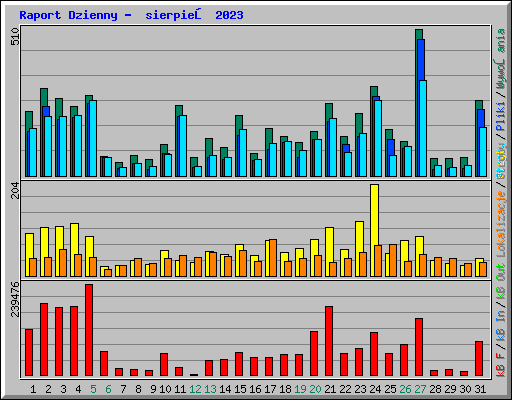Click the chart title 'Raport Dzienny - sierpień 2023'
The image size is (512, 400).
tap(131, 15)
